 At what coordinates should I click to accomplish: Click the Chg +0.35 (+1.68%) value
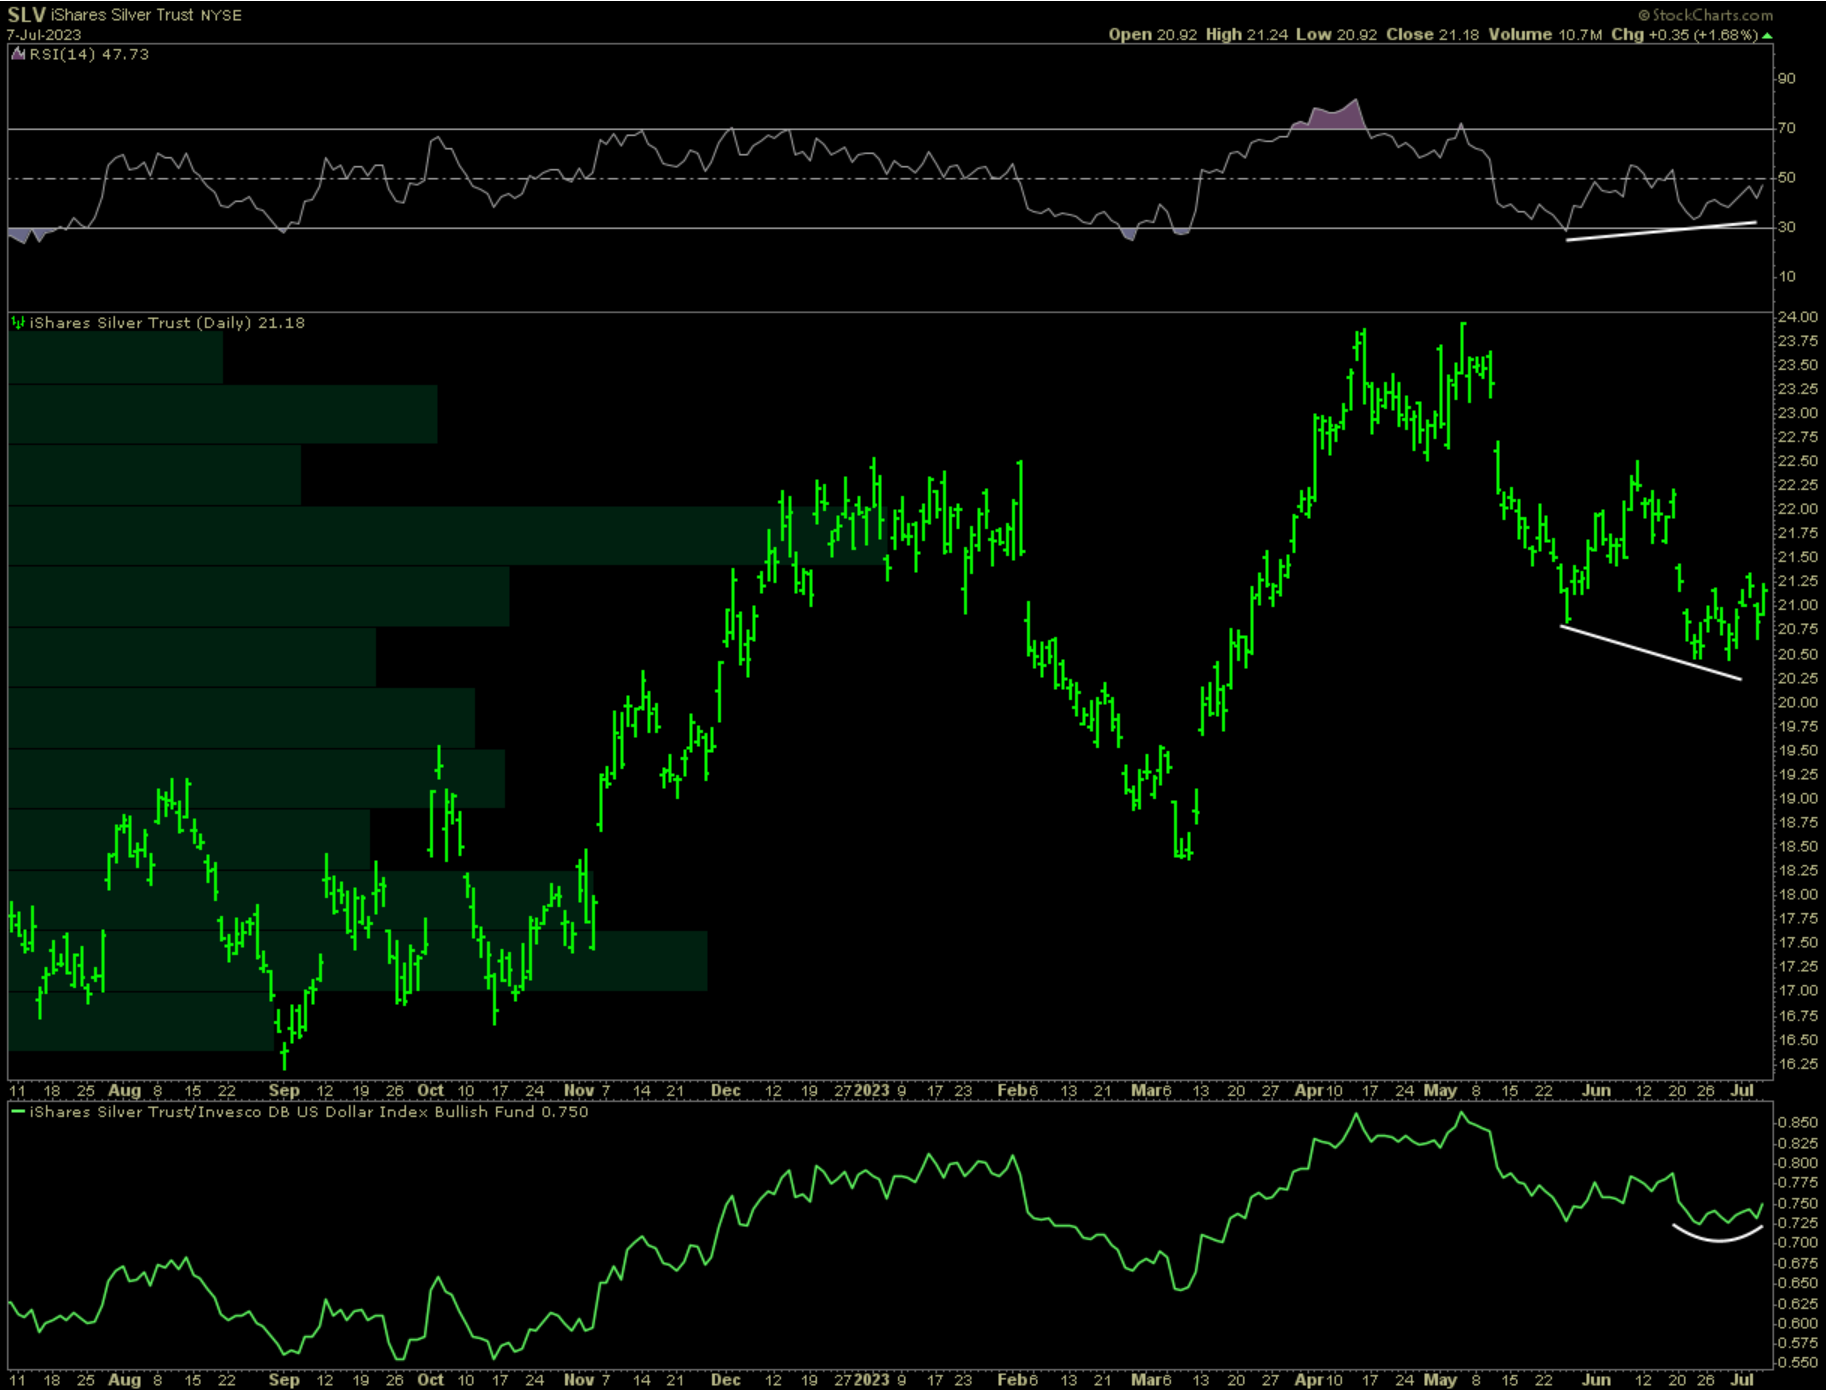(x=1684, y=35)
